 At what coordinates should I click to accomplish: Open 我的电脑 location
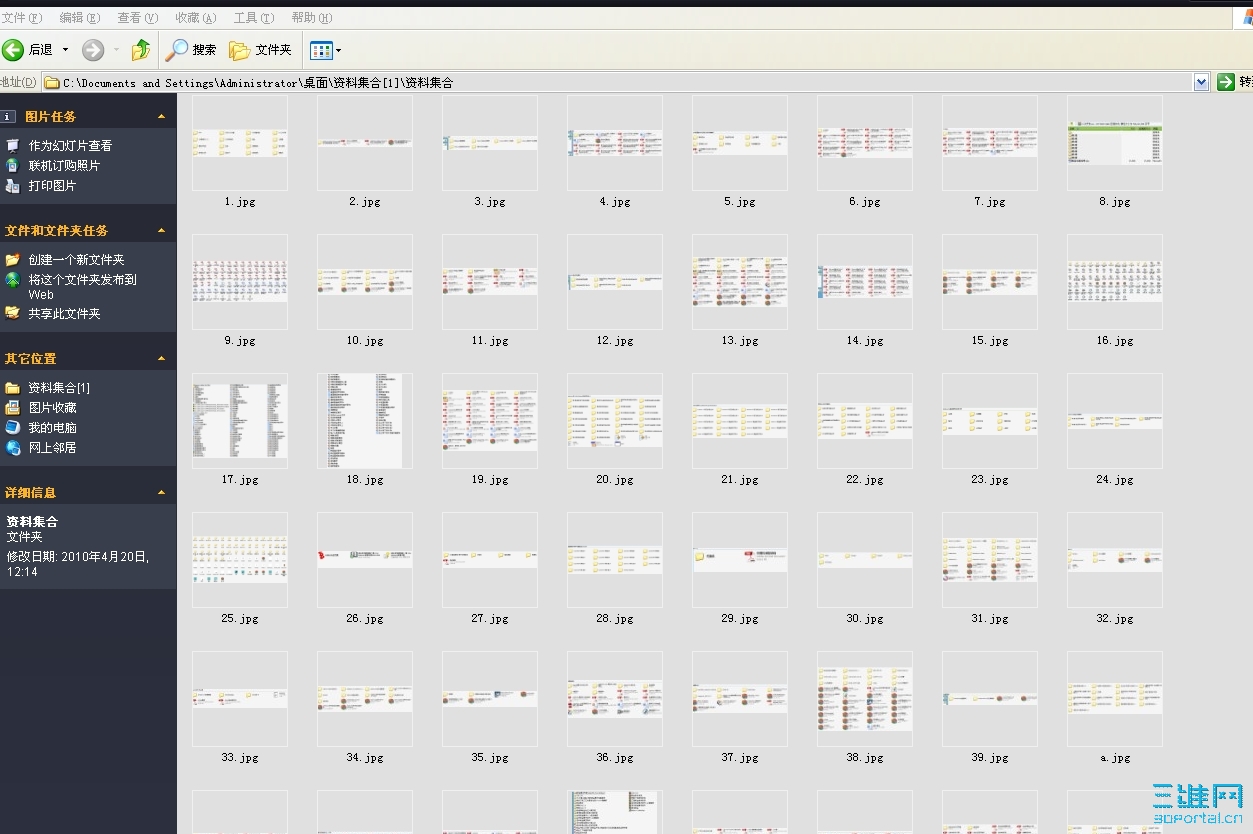coord(52,428)
